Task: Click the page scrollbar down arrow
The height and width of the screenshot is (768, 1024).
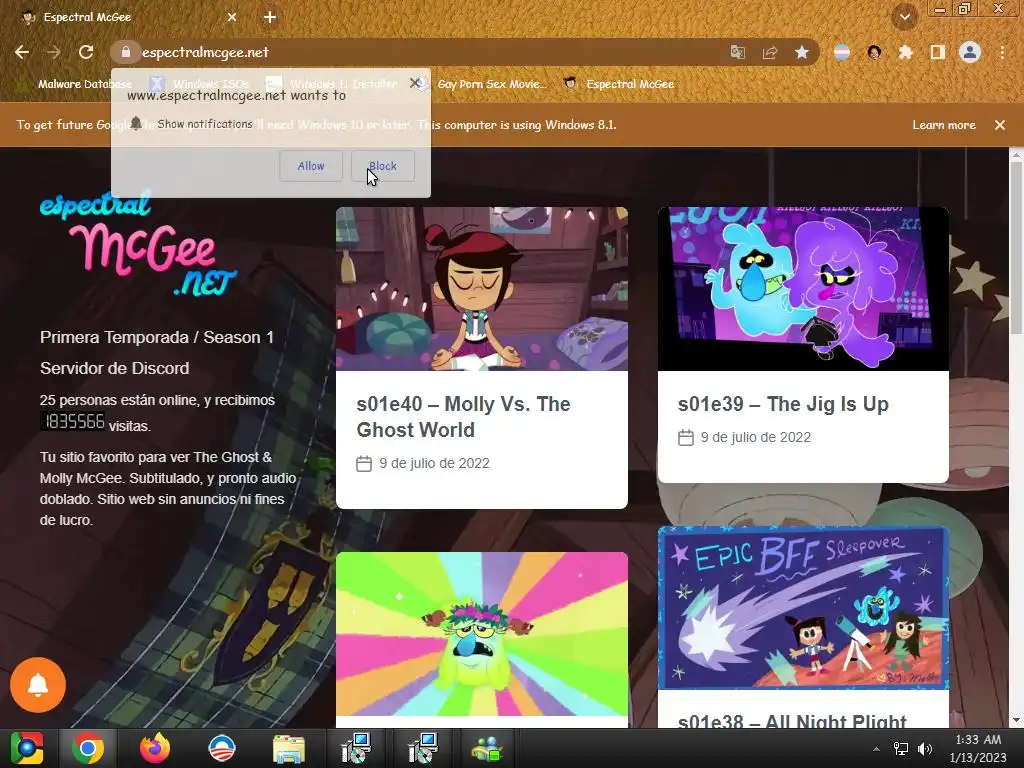Action: 1016,720
